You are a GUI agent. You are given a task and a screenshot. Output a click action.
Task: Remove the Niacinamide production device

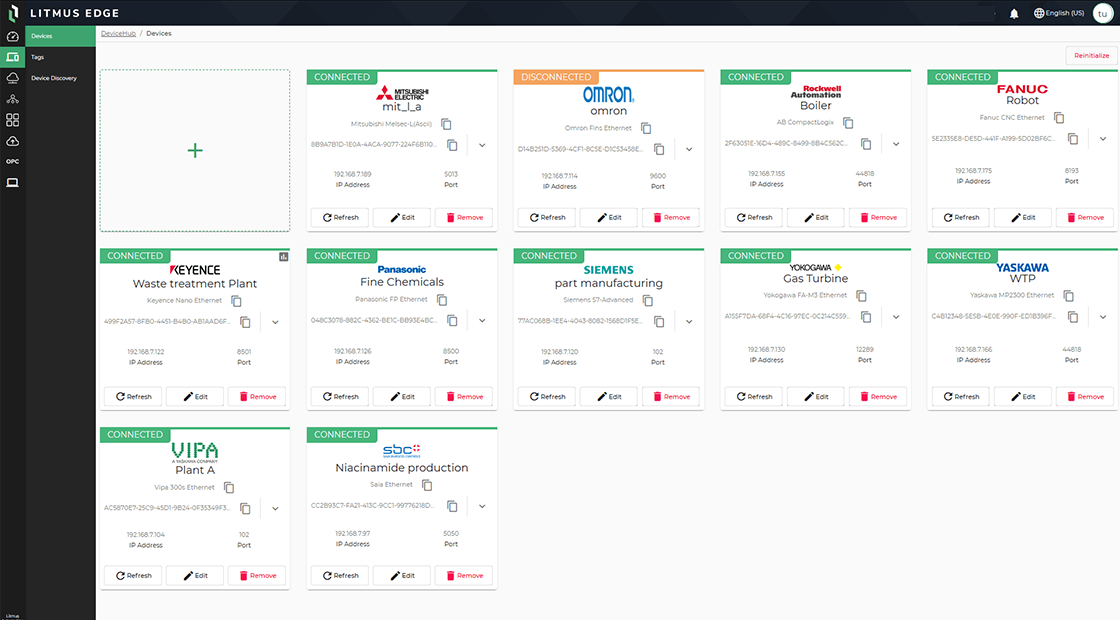(464, 575)
